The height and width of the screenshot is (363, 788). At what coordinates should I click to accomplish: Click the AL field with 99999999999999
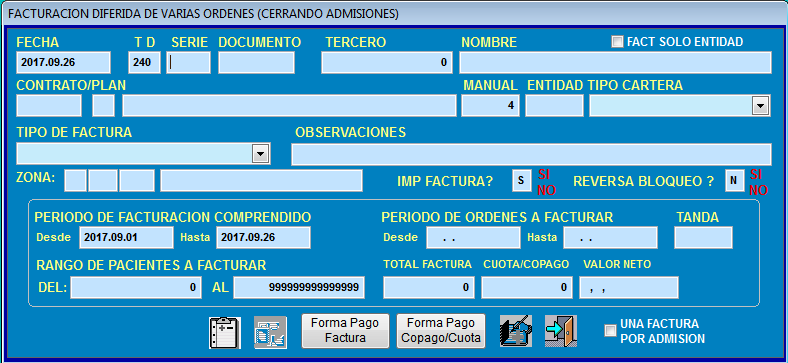click(299, 288)
